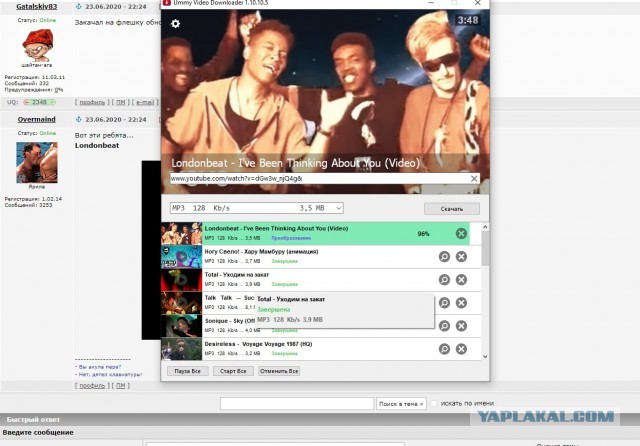This screenshot has height=446, width=640.
Task: Click Gatalskiy83 avatar image
Action: [37, 45]
